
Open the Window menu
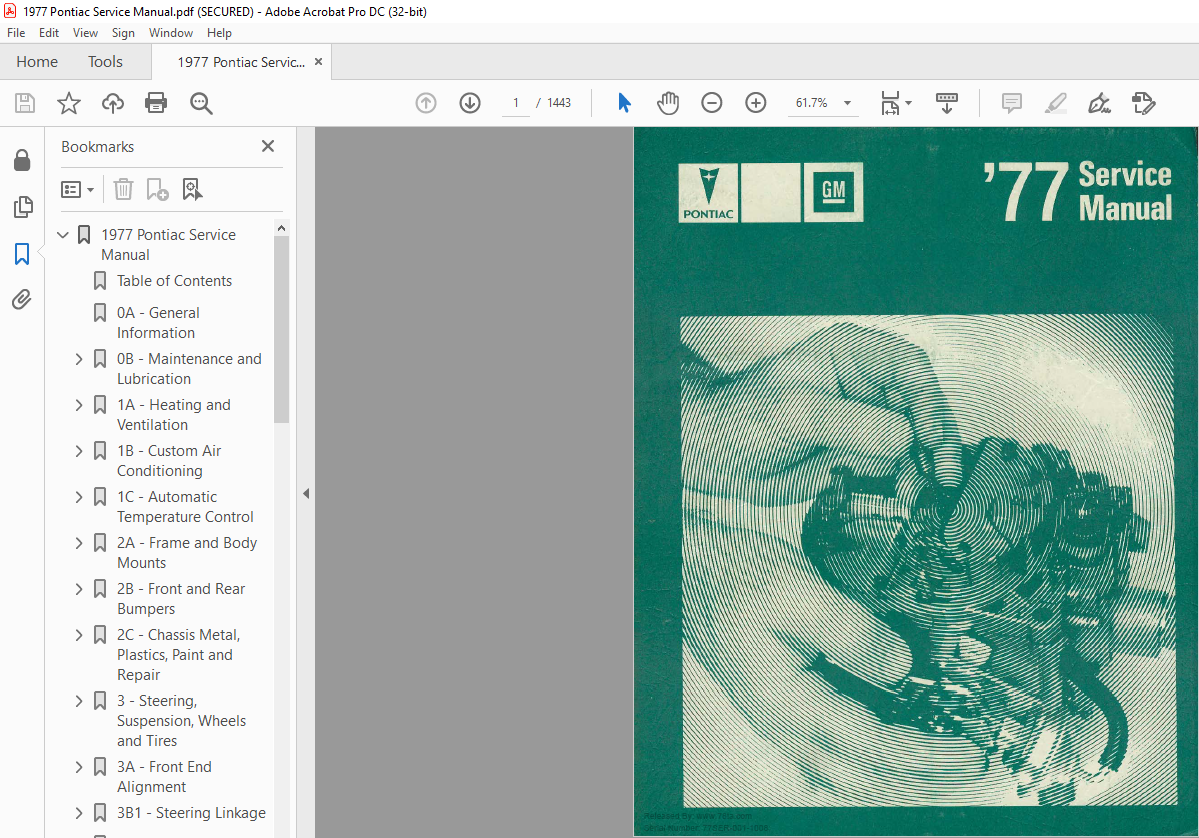point(171,33)
